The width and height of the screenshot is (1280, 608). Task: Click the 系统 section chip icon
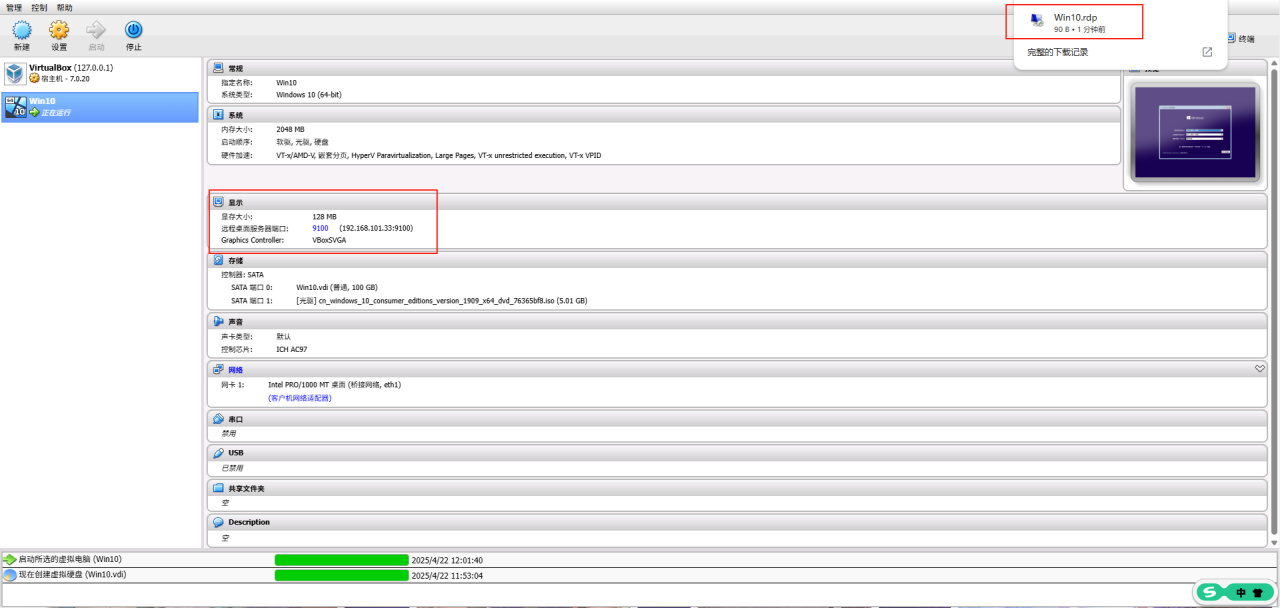coord(218,115)
